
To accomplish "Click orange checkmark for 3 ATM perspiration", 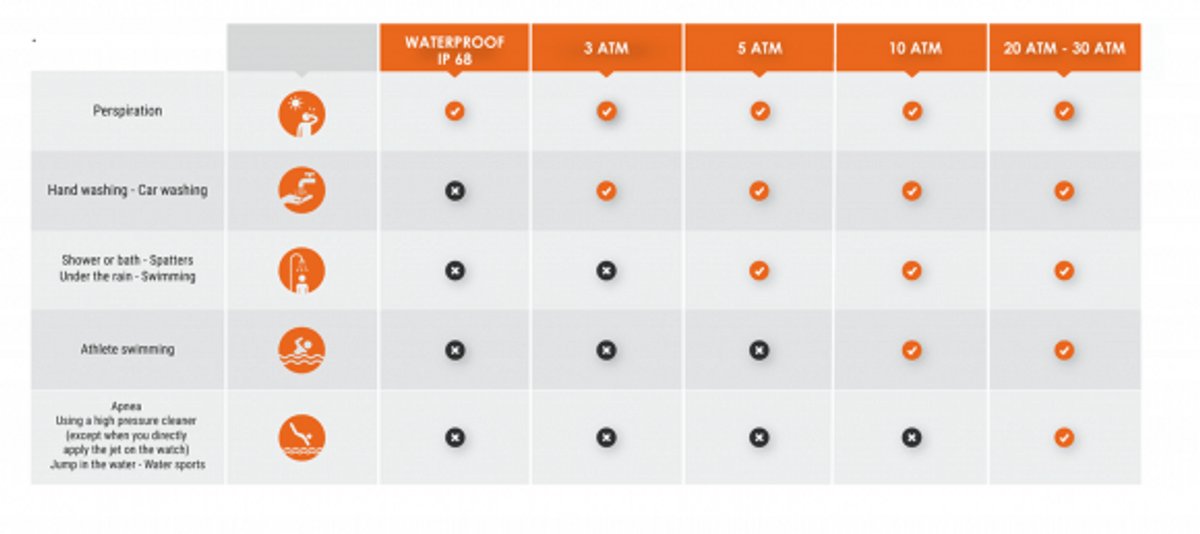I will [x=607, y=111].
